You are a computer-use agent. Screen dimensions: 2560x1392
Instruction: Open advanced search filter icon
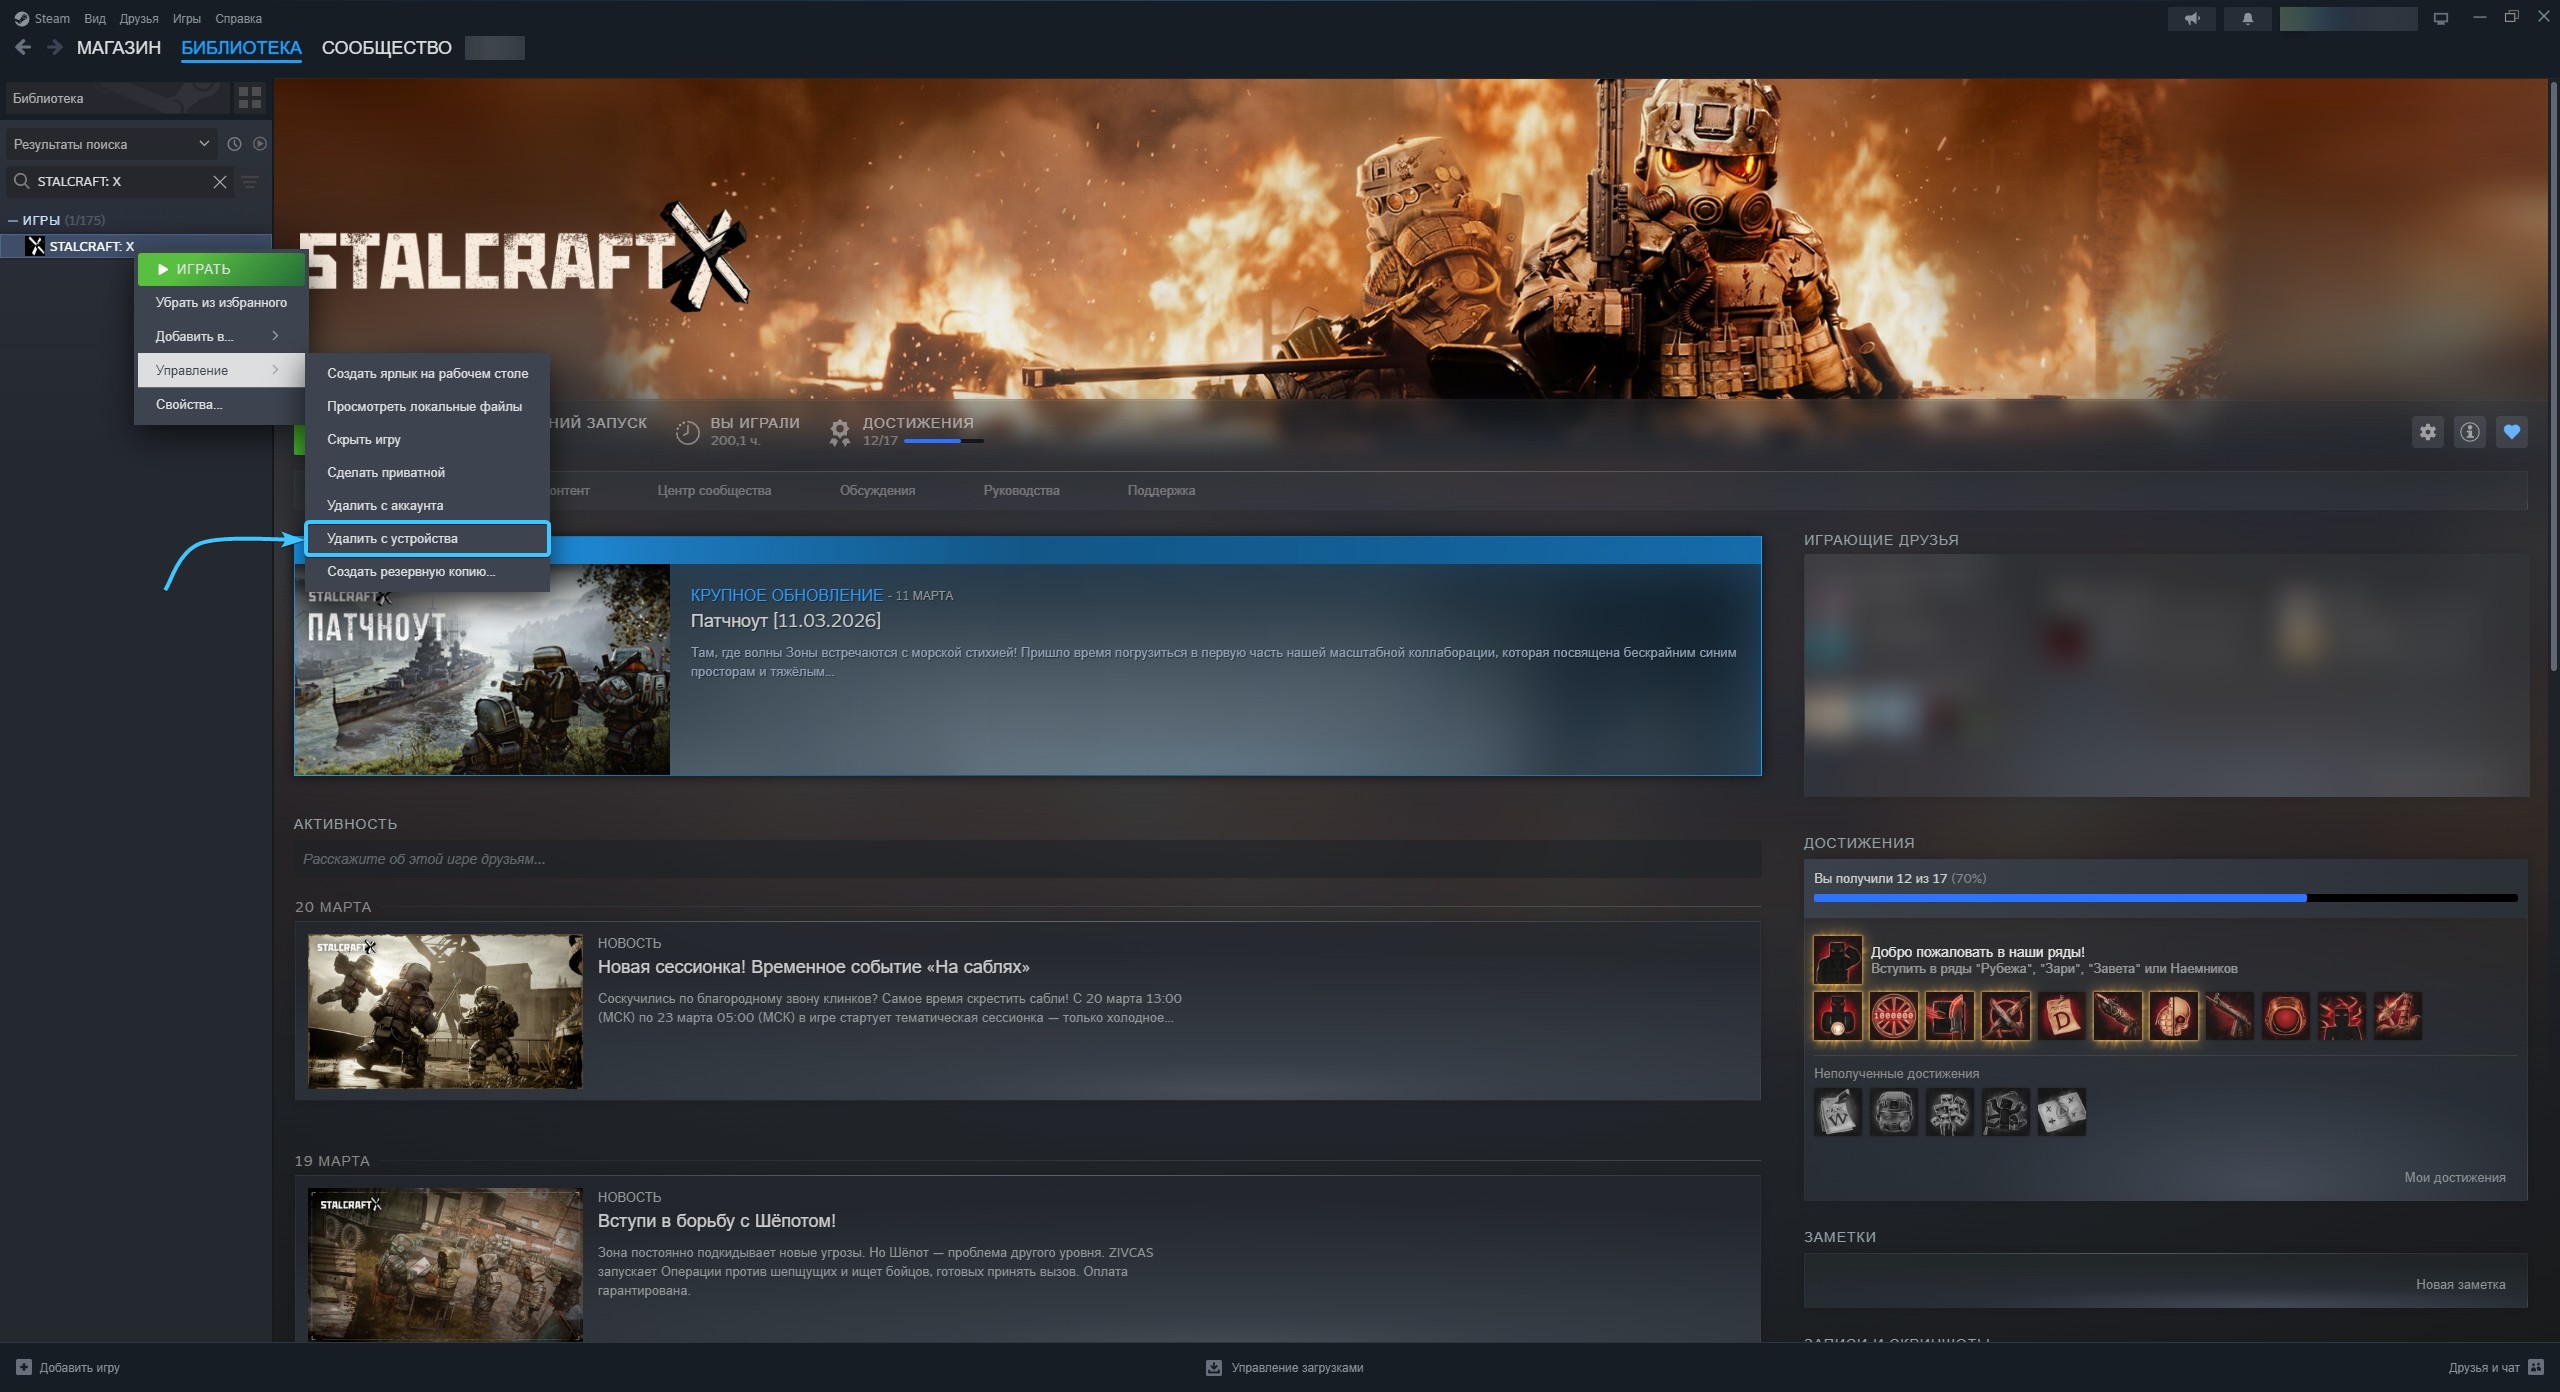point(250,182)
